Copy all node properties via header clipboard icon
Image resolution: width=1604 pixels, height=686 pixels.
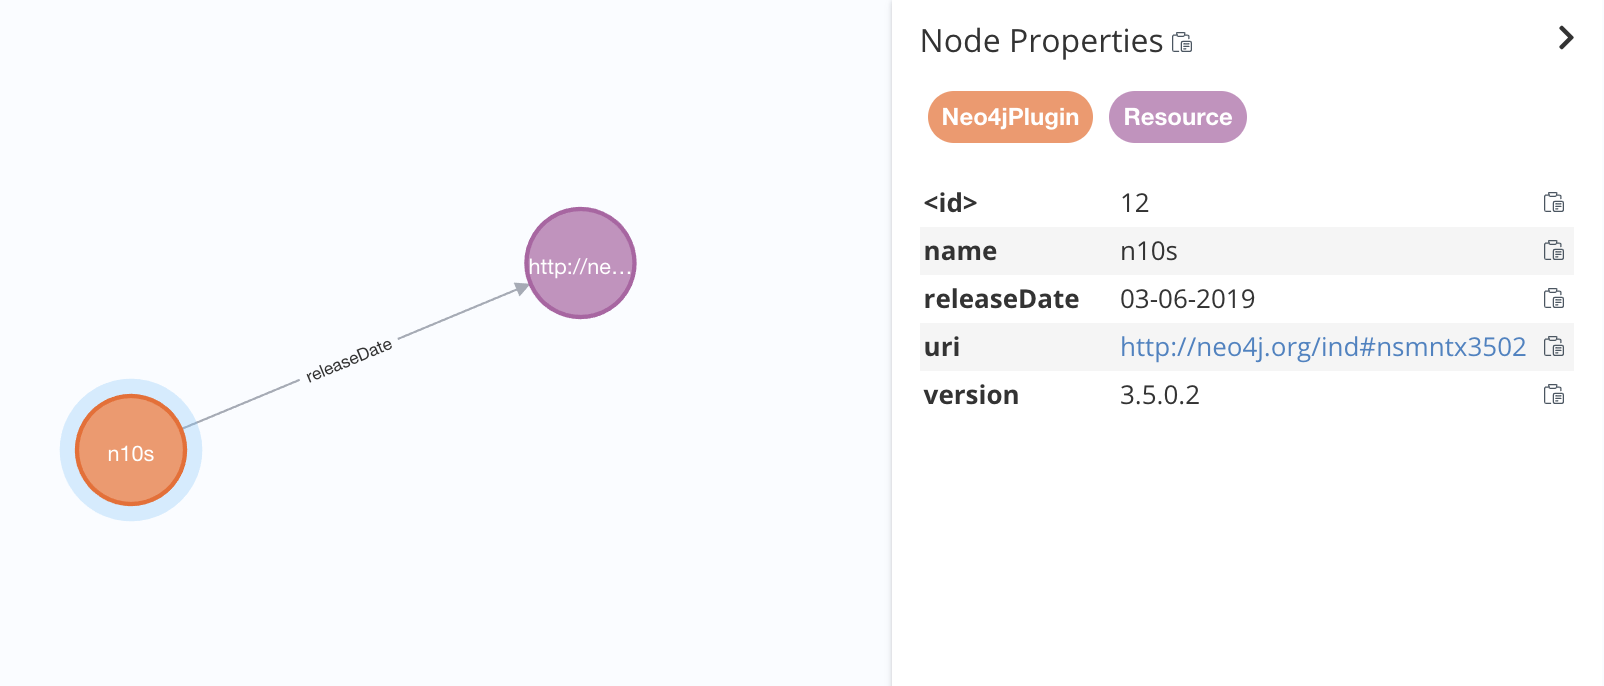point(1182,42)
